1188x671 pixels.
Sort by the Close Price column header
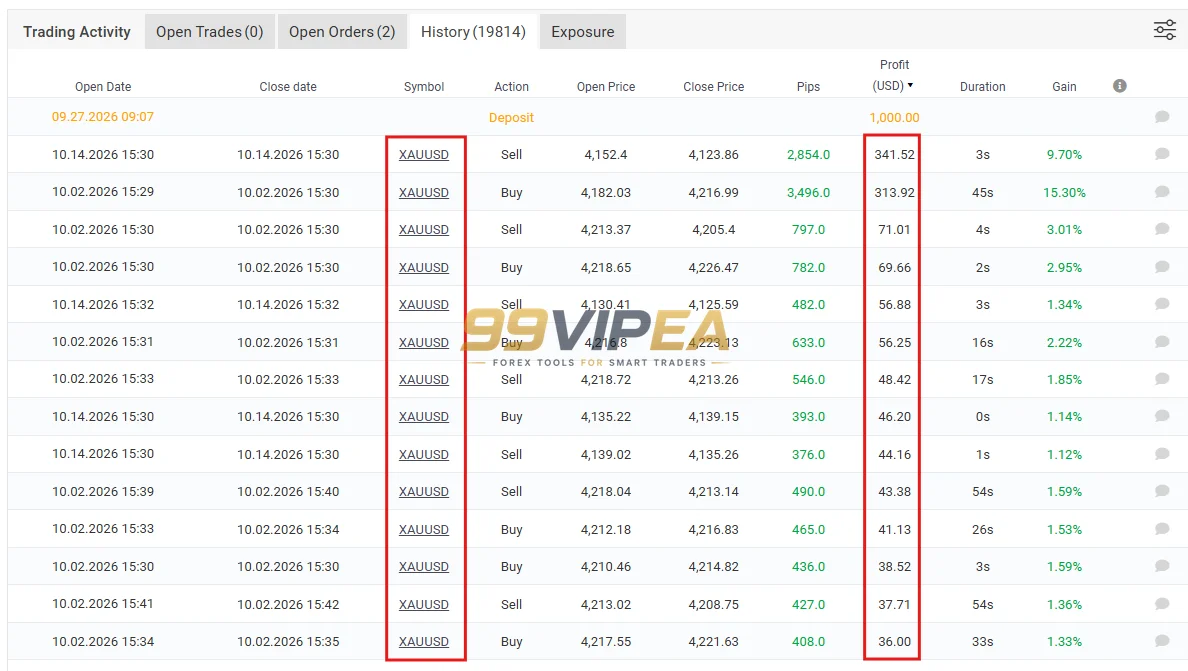pos(714,86)
